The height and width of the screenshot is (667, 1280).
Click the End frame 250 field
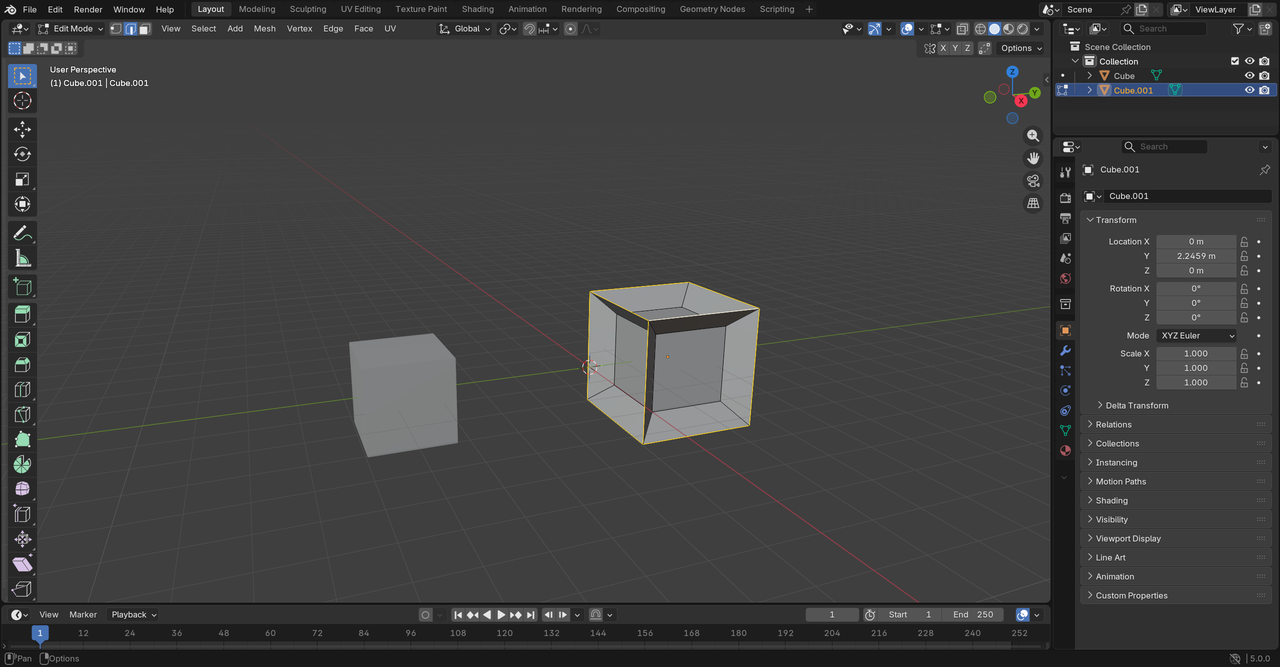tap(974, 615)
